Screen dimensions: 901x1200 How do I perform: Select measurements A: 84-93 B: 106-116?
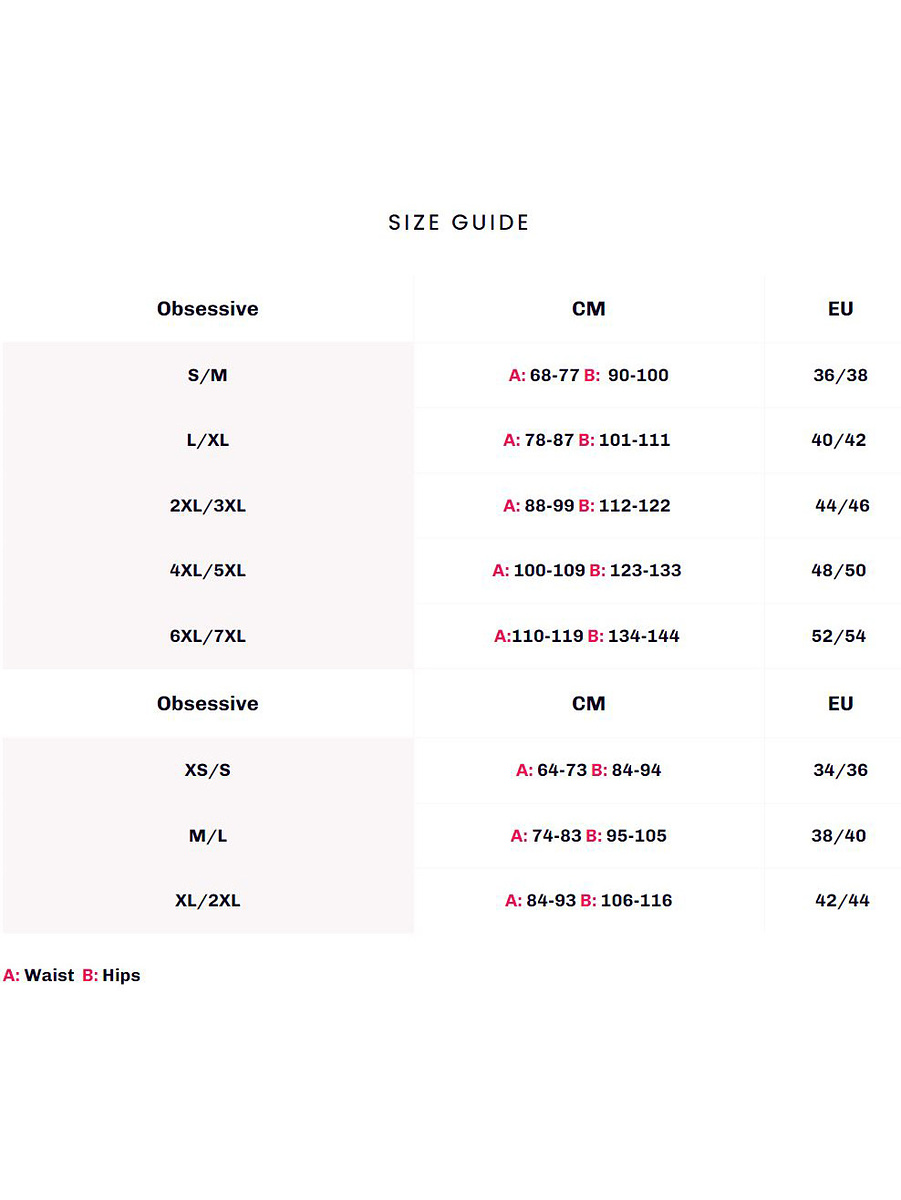pos(589,901)
